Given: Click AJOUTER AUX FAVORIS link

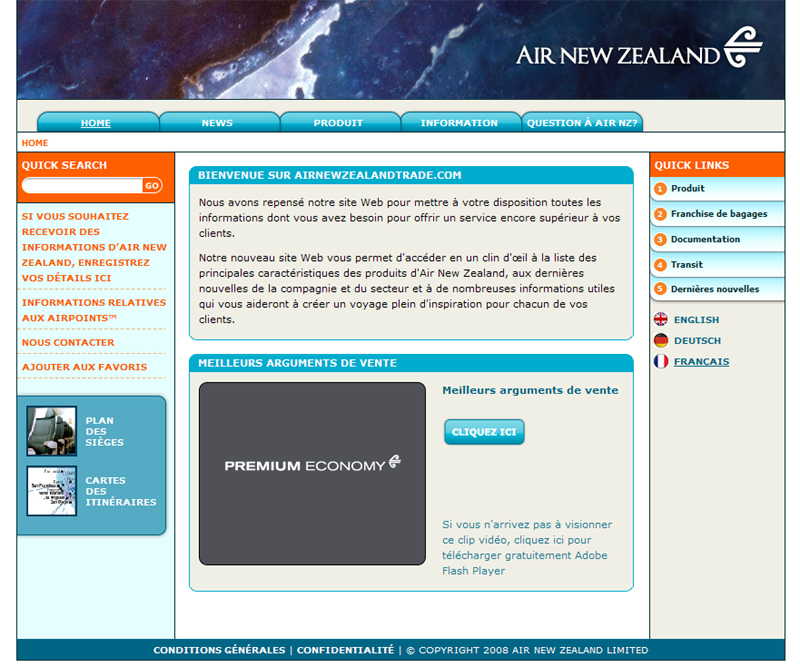Looking at the screenshot, I should pyautogui.click(x=84, y=367).
